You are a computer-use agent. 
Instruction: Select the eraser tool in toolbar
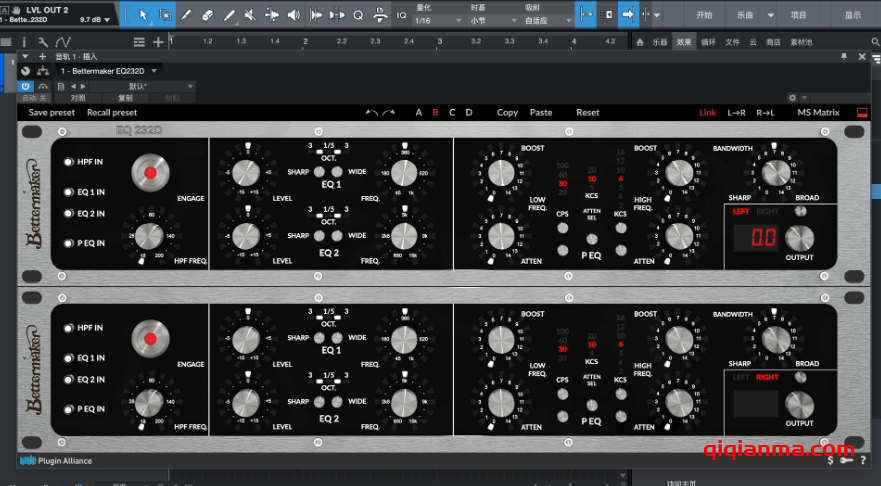tap(207, 14)
